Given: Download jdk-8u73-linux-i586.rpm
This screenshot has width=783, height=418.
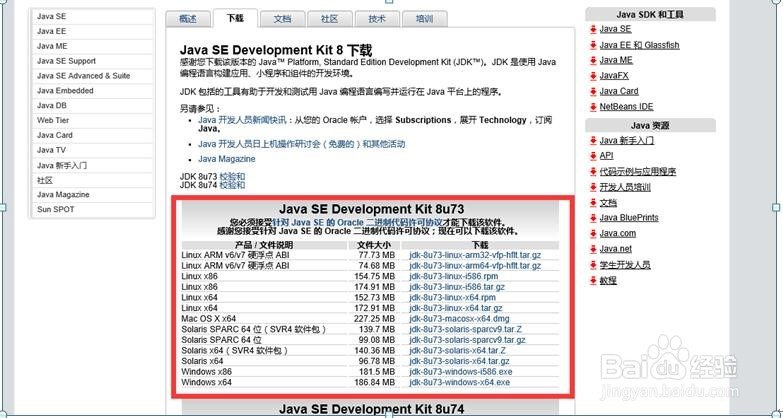Looking at the screenshot, I should coord(453,276).
